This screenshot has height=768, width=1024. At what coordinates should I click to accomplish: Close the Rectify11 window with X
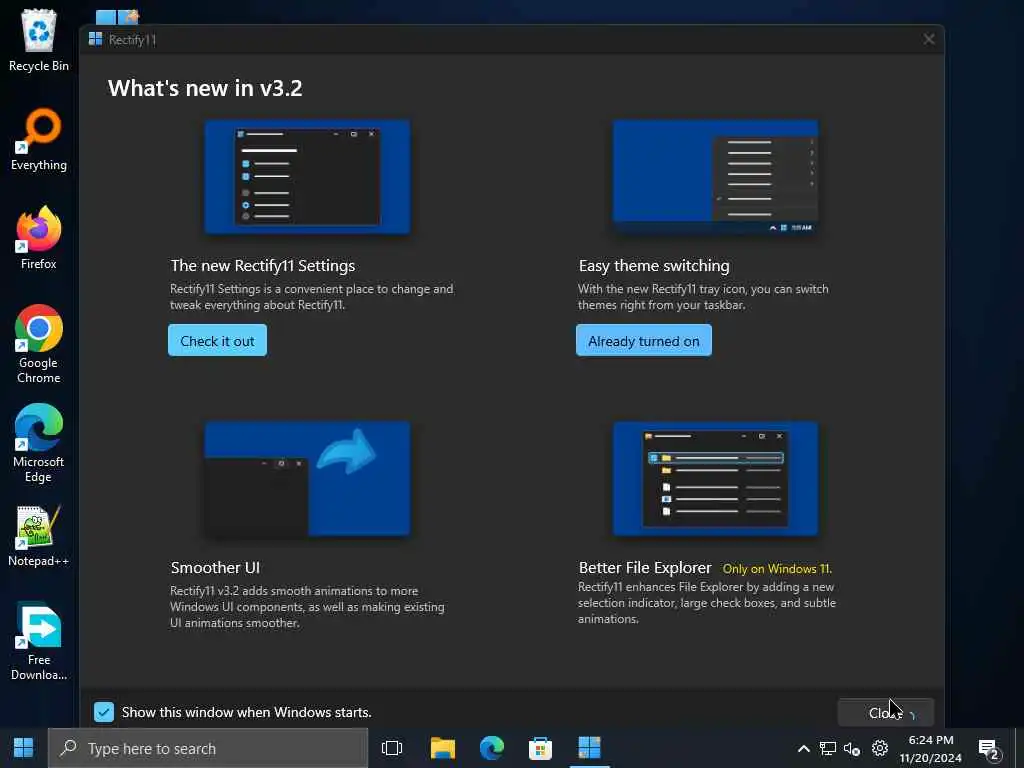coord(929,39)
